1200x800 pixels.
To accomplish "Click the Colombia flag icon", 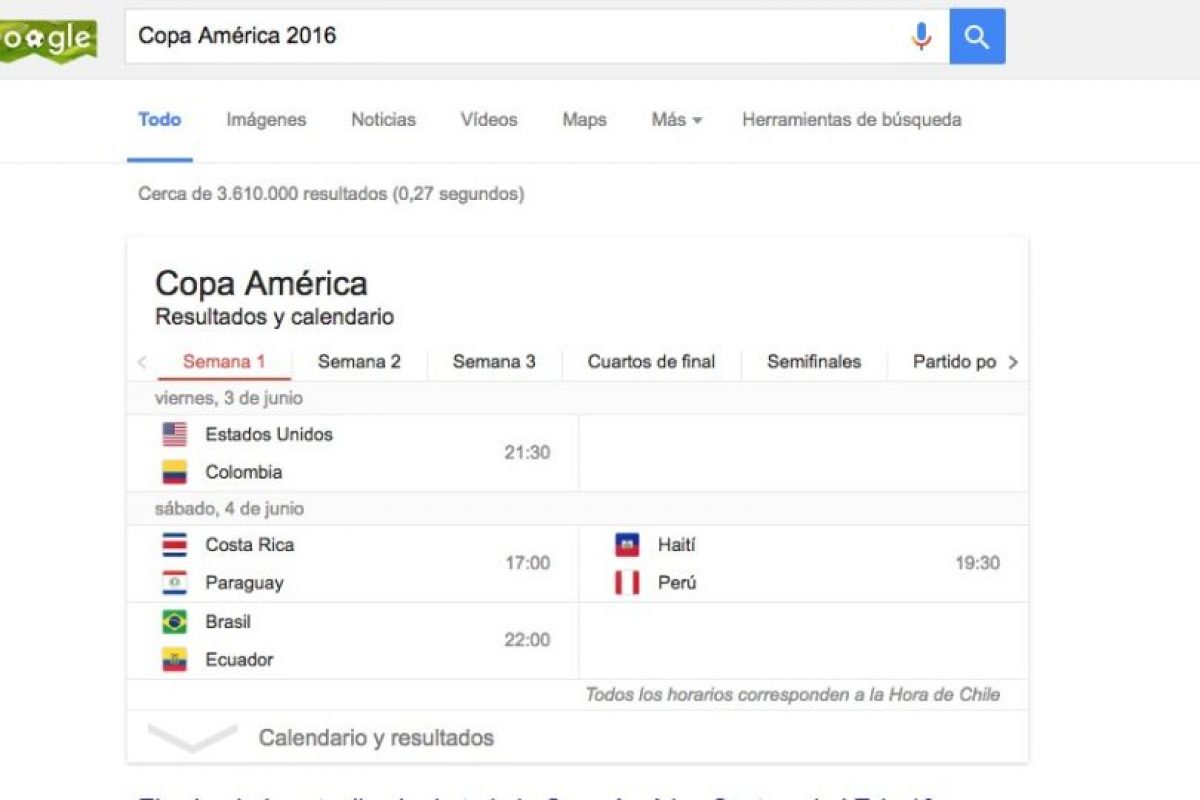I will click(175, 472).
